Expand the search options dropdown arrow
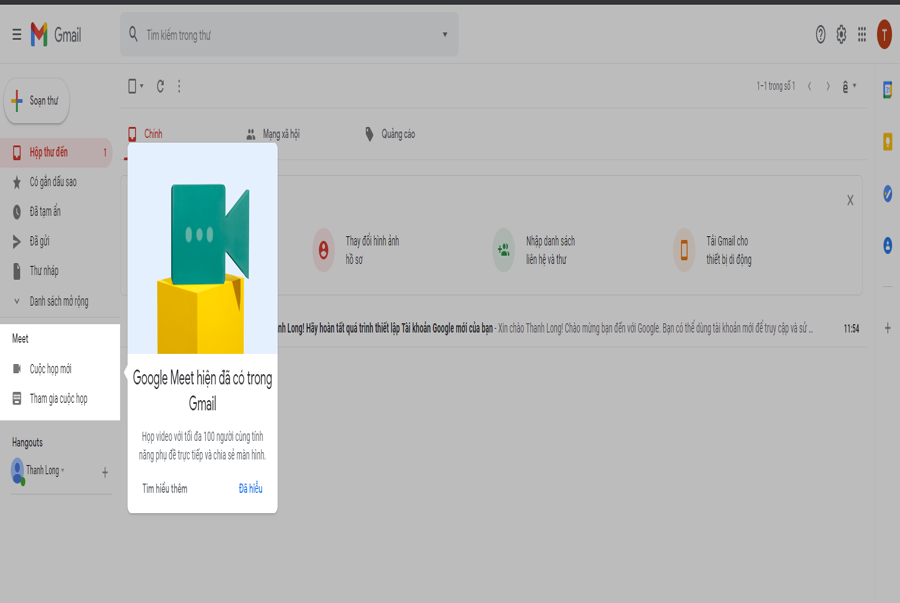 pos(444,34)
